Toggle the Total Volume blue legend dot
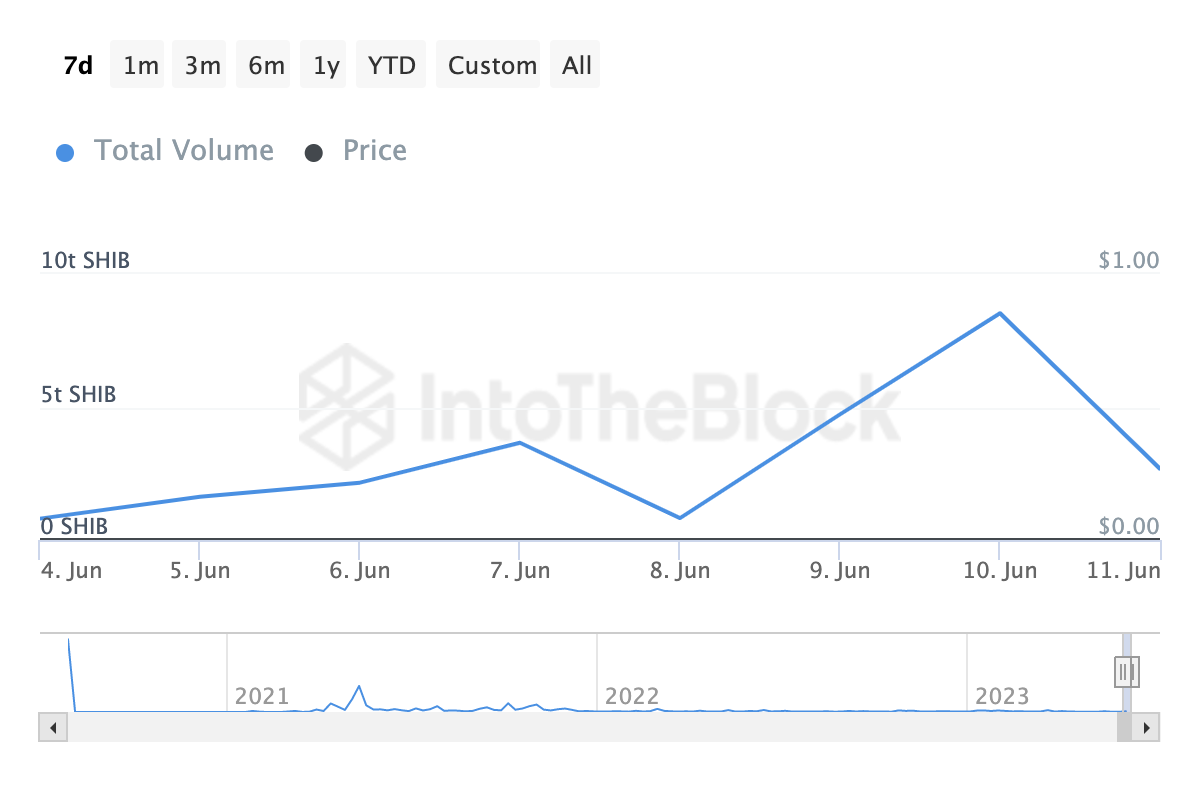The height and width of the screenshot is (800, 1200). (x=66, y=153)
